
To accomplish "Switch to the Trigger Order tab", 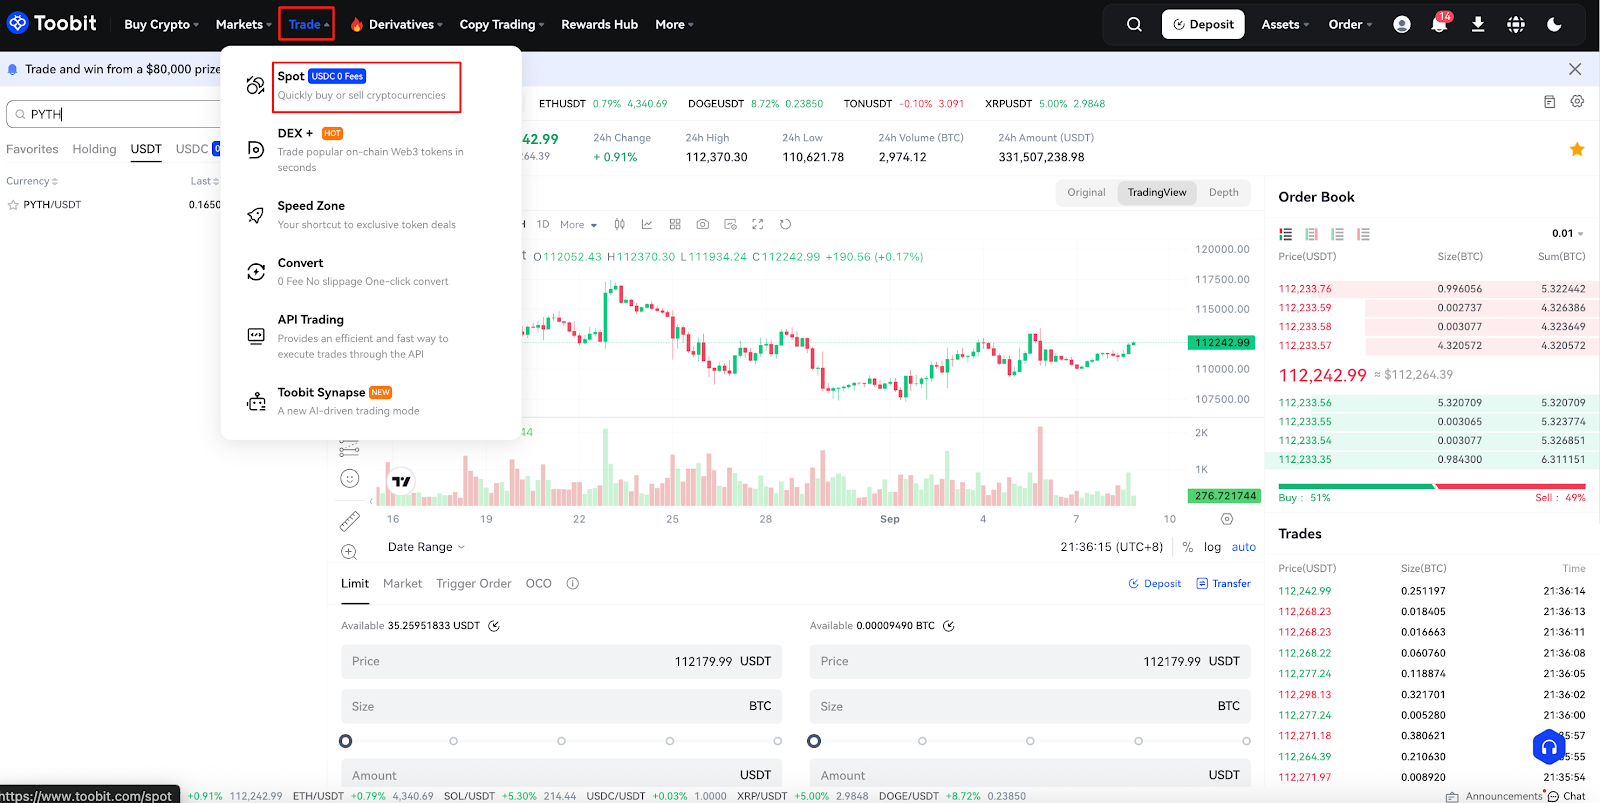I will (x=474, y=584).
